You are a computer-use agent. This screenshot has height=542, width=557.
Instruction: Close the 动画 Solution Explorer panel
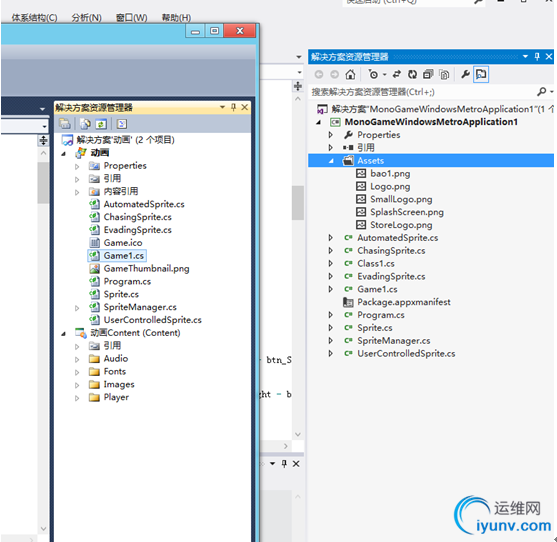[245, 107]
